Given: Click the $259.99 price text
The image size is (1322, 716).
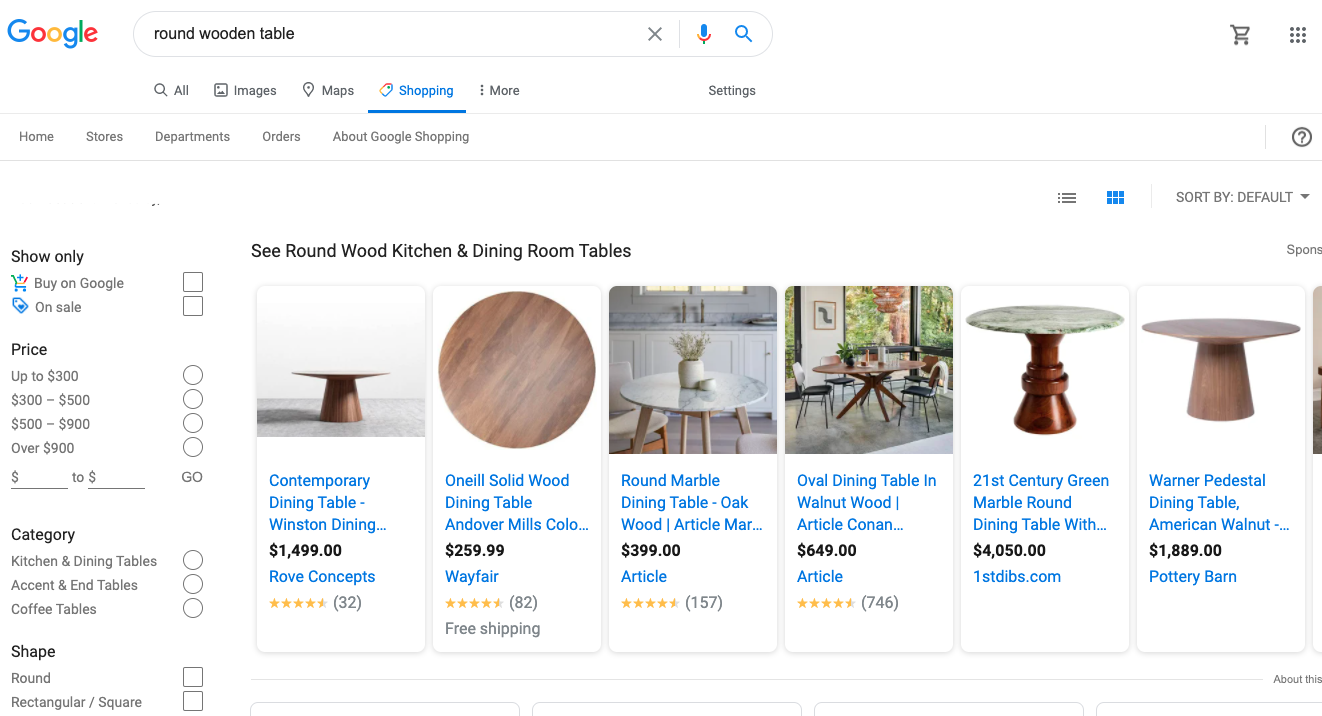Looking at the screenshot, I should 475,550.
